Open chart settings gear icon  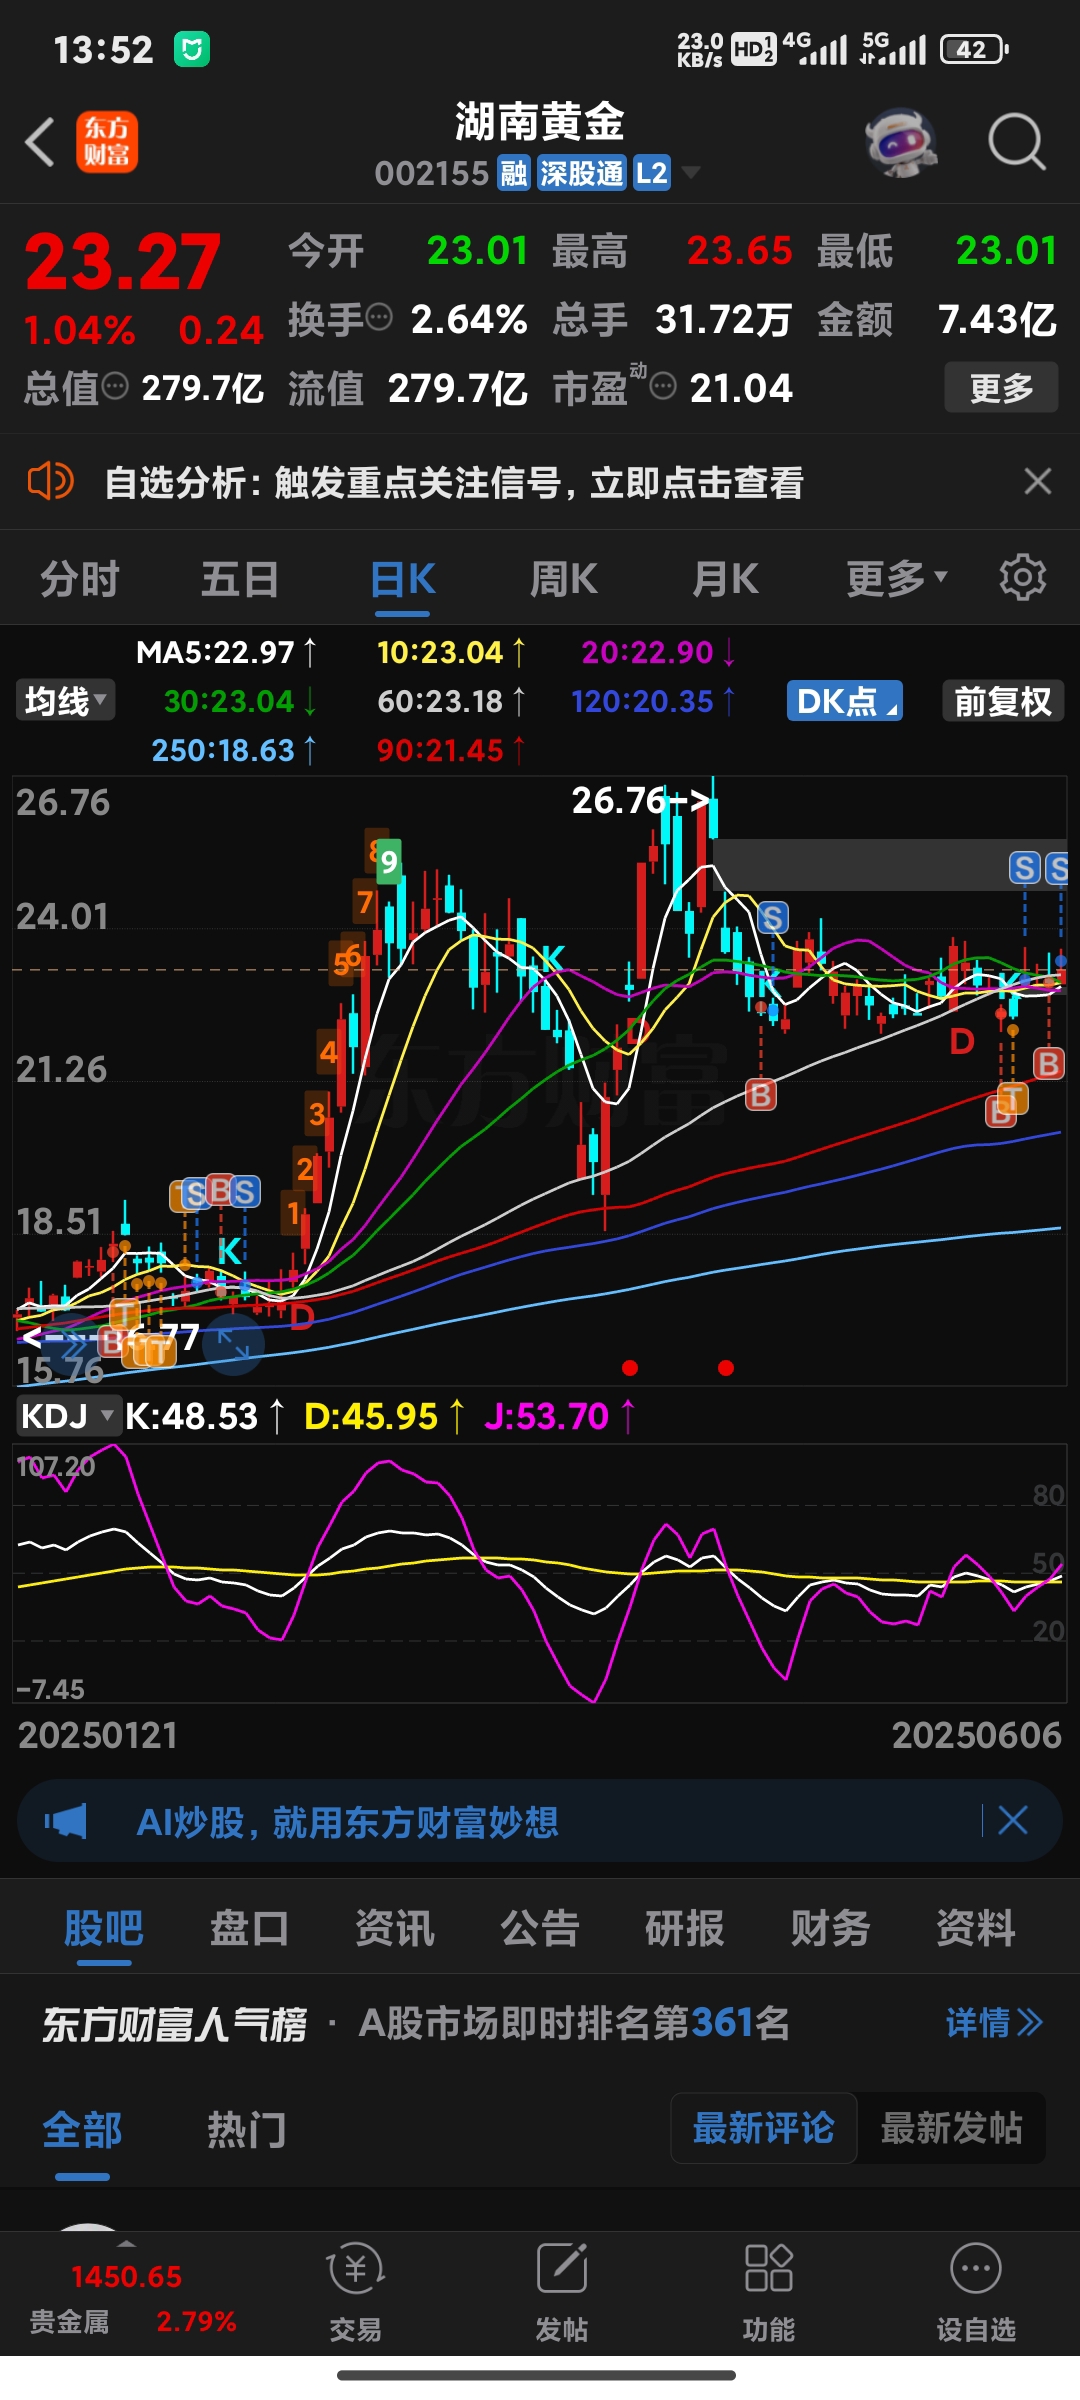(x=1022, y=578)
